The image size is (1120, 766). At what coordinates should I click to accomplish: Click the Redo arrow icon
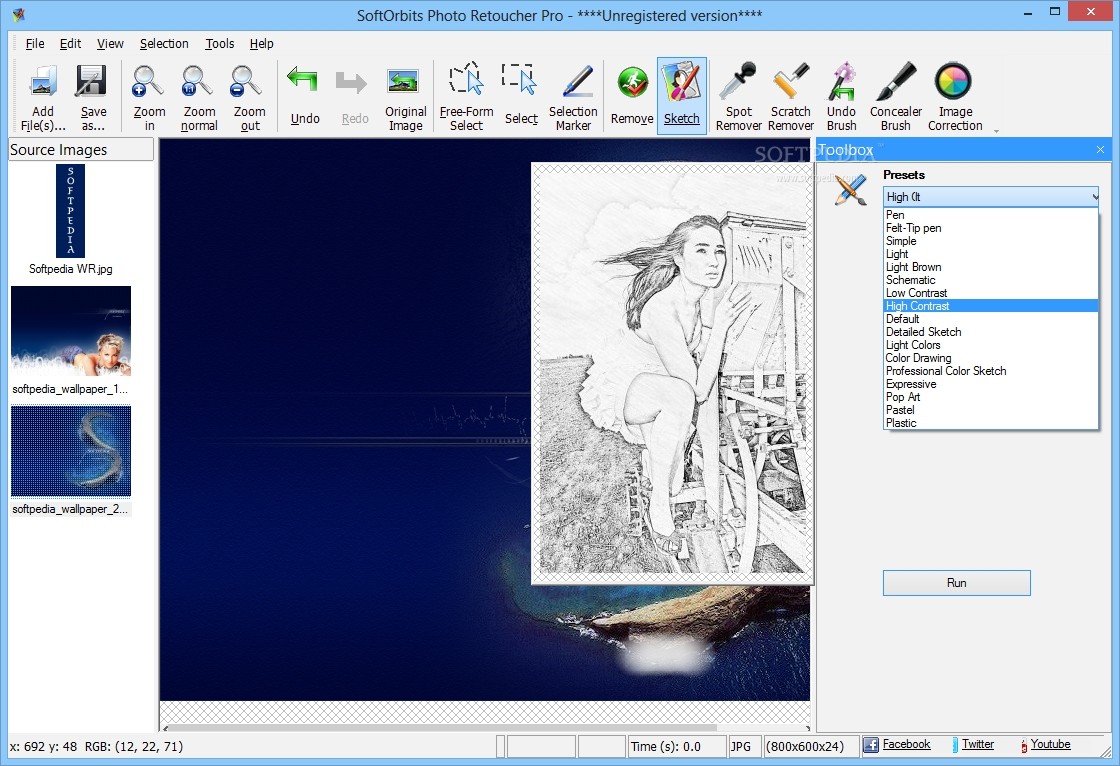point(351,82)
